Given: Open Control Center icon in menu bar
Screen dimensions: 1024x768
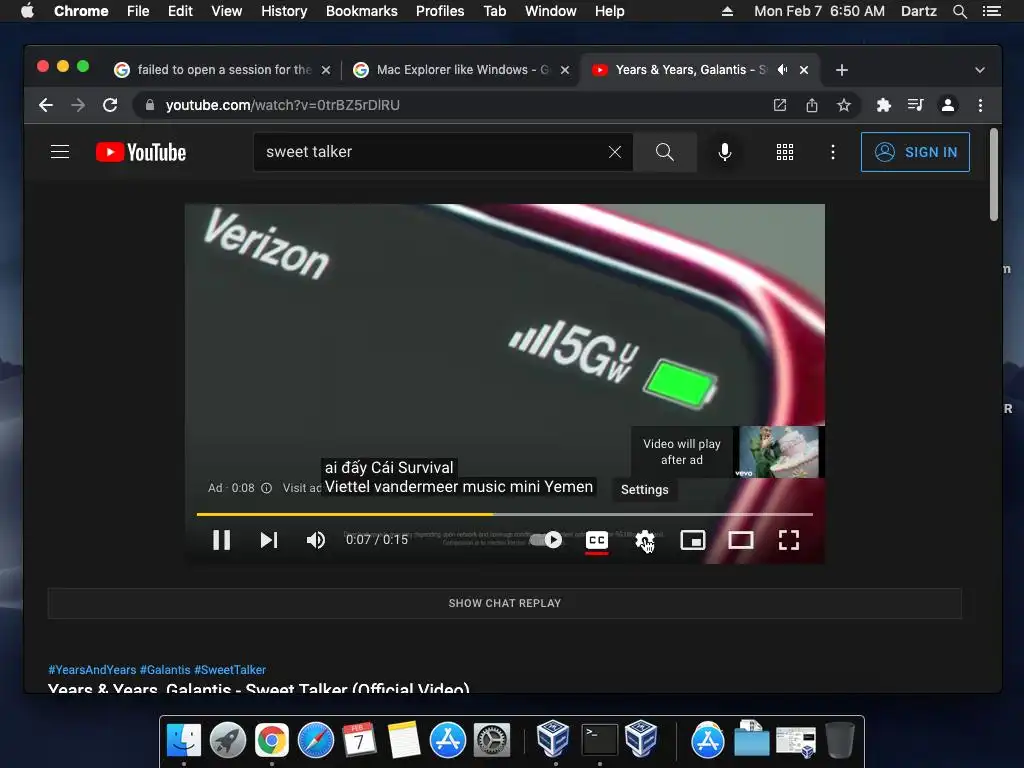Looking at the screenshot, I should click(x=991, y=11).
